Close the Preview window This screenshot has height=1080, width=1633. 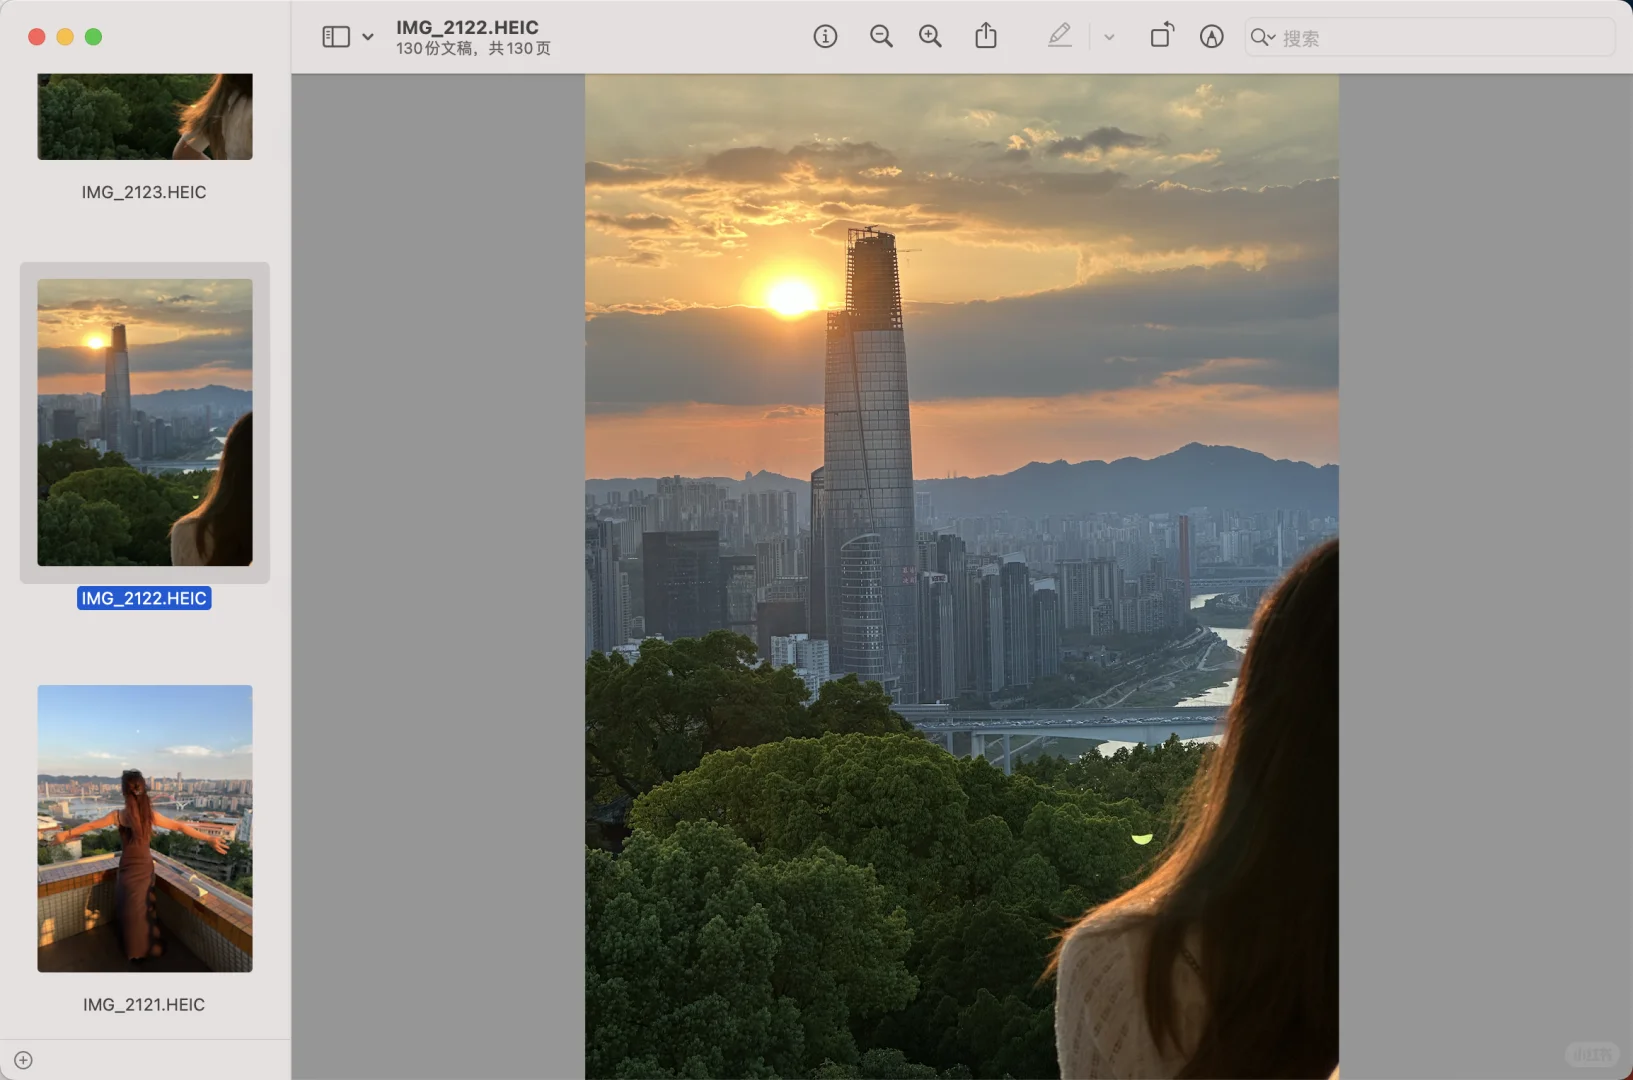pyautogui.click(x=37, y=37)
